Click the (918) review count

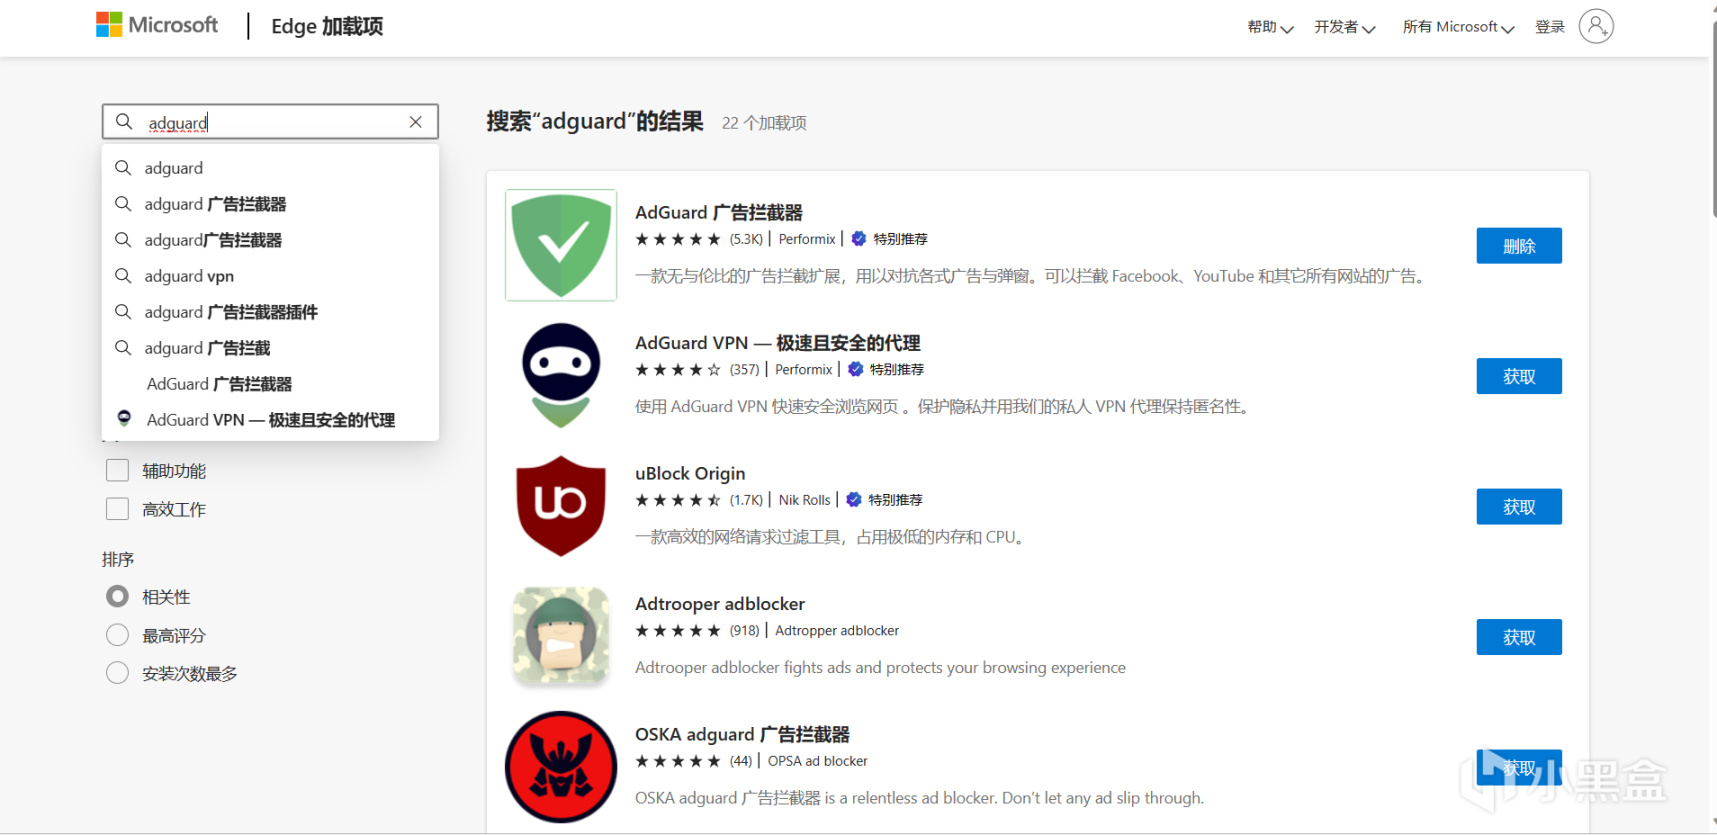point(744,631)
